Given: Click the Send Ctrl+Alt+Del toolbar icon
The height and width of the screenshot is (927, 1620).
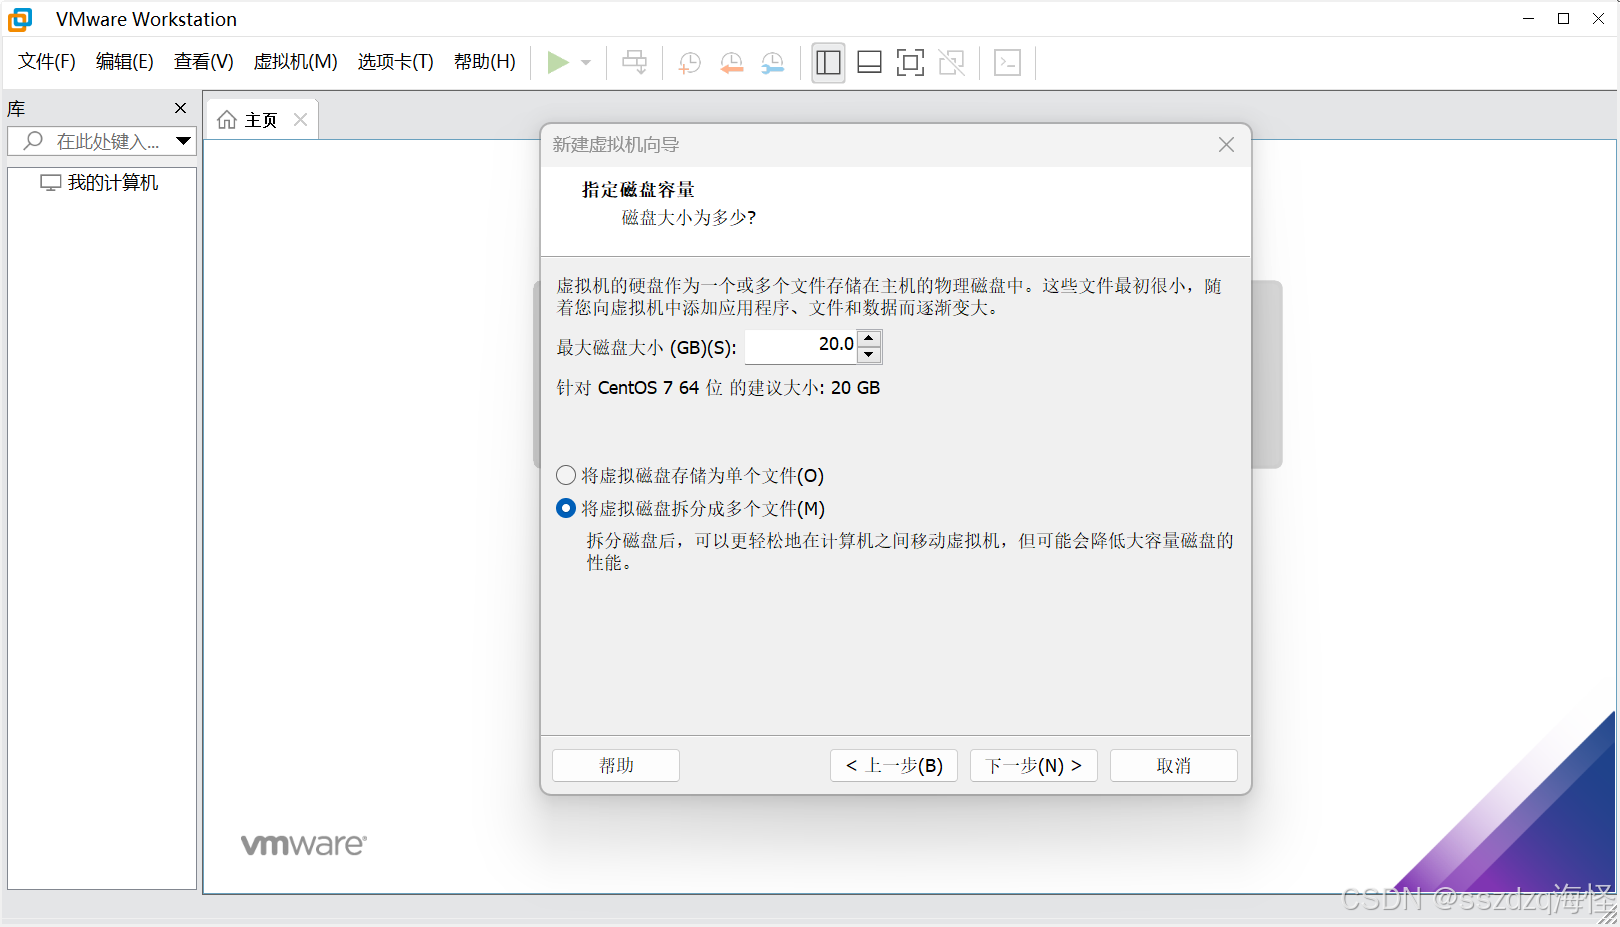Looking at the screenshot, I should (x=635, y=63).
